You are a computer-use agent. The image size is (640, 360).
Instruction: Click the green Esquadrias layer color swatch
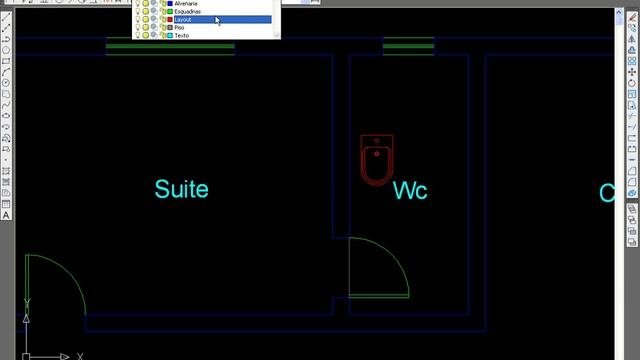(x=170, y=11)
